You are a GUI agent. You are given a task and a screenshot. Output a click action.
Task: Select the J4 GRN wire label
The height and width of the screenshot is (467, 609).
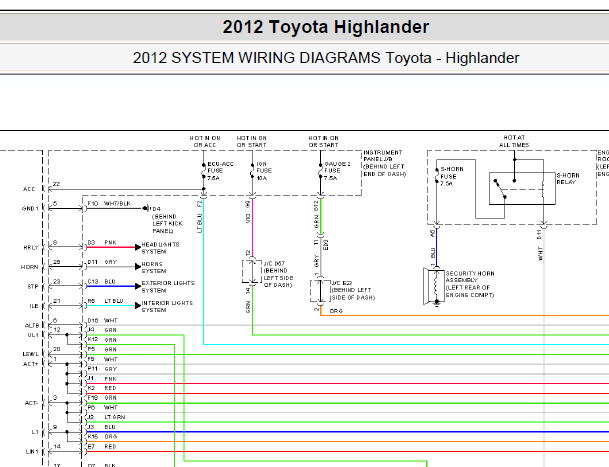coord(102,330)
